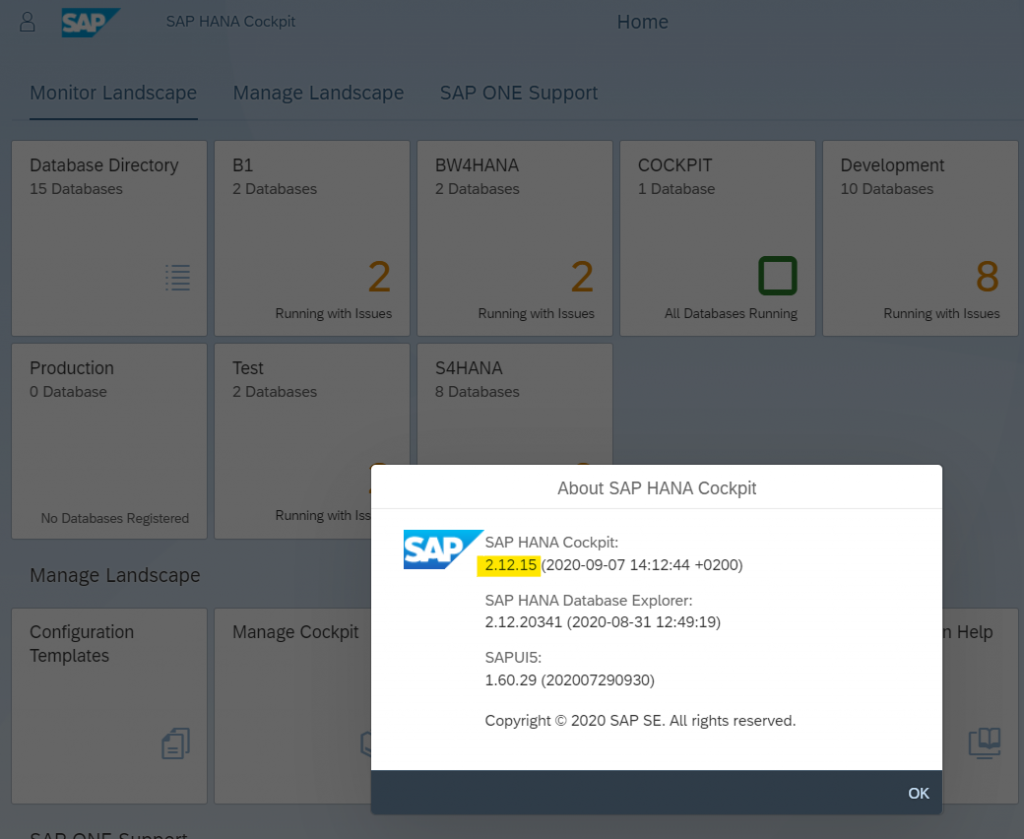This screenshot has width=1024, height=839.
Task: Click the Copyright 2020 SAP SE line
Action: pos(640,721)
